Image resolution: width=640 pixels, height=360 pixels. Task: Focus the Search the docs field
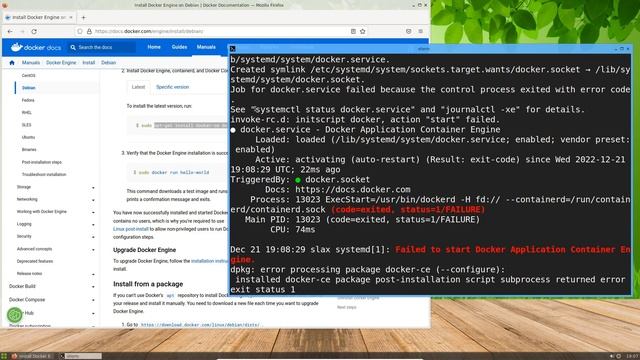click(102, 47)
